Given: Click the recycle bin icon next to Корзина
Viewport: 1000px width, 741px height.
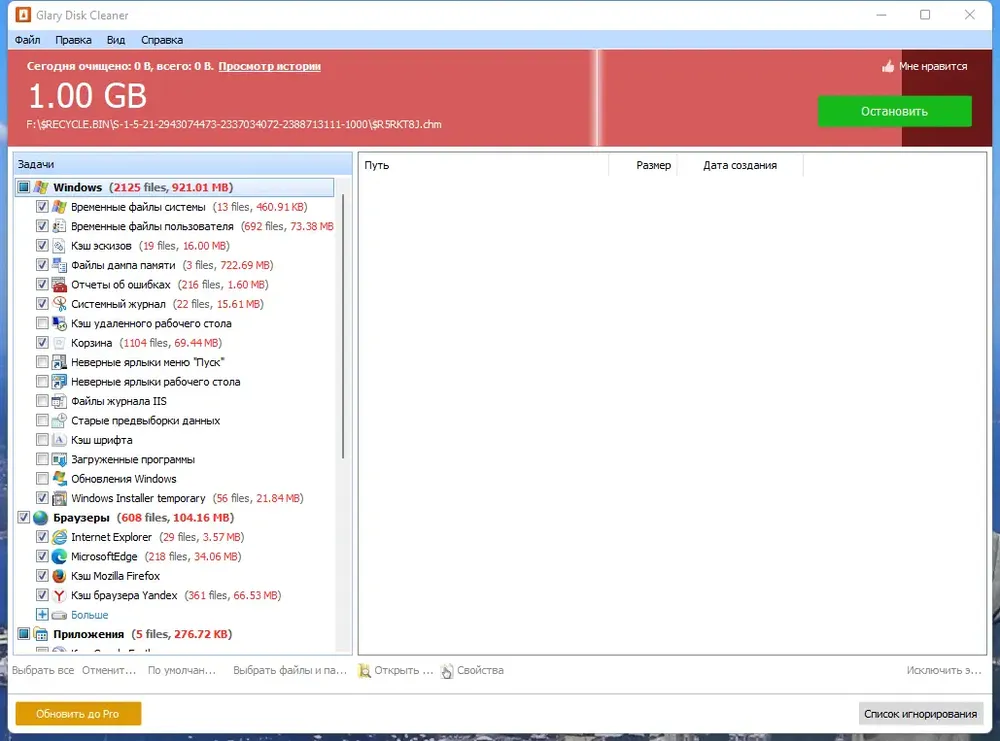Looking at the screenshot, I should pyautogui.click(x=59, y=343).
